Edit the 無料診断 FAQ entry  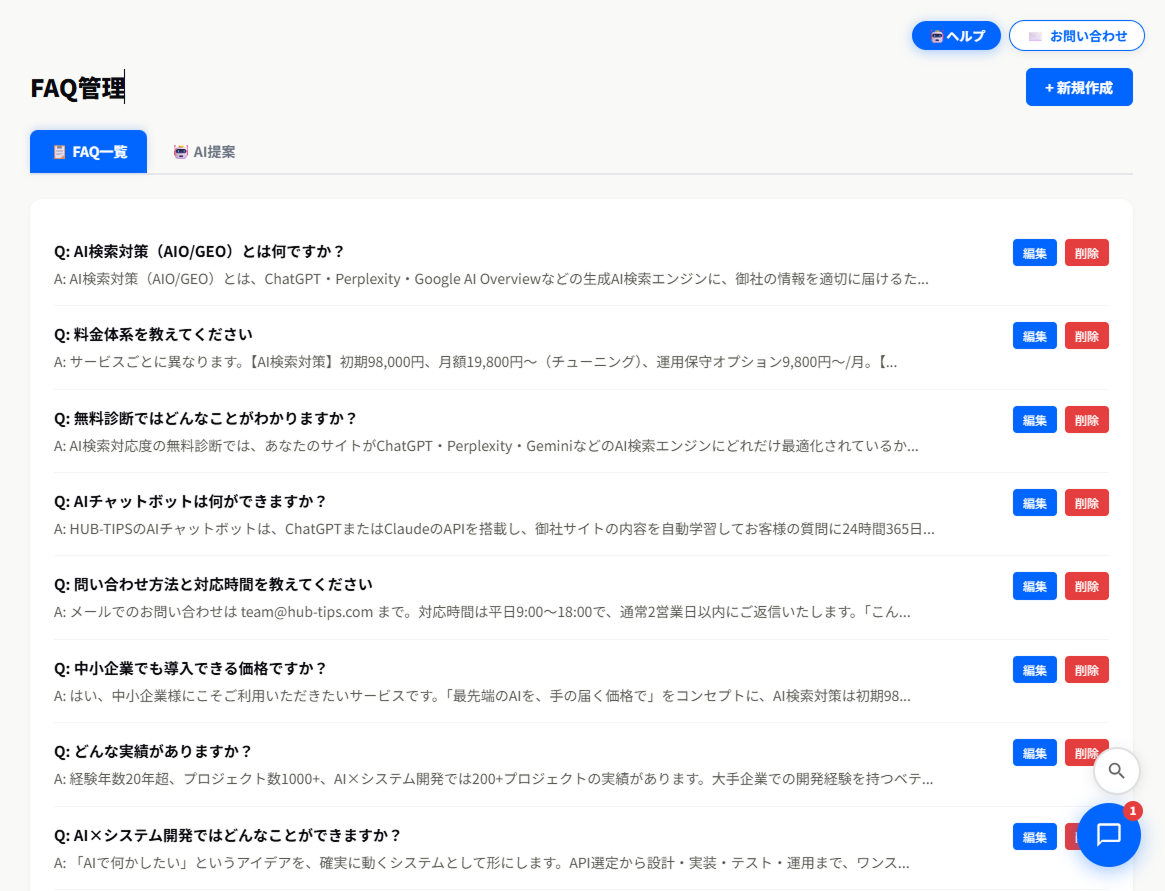tap(1034, 419)
